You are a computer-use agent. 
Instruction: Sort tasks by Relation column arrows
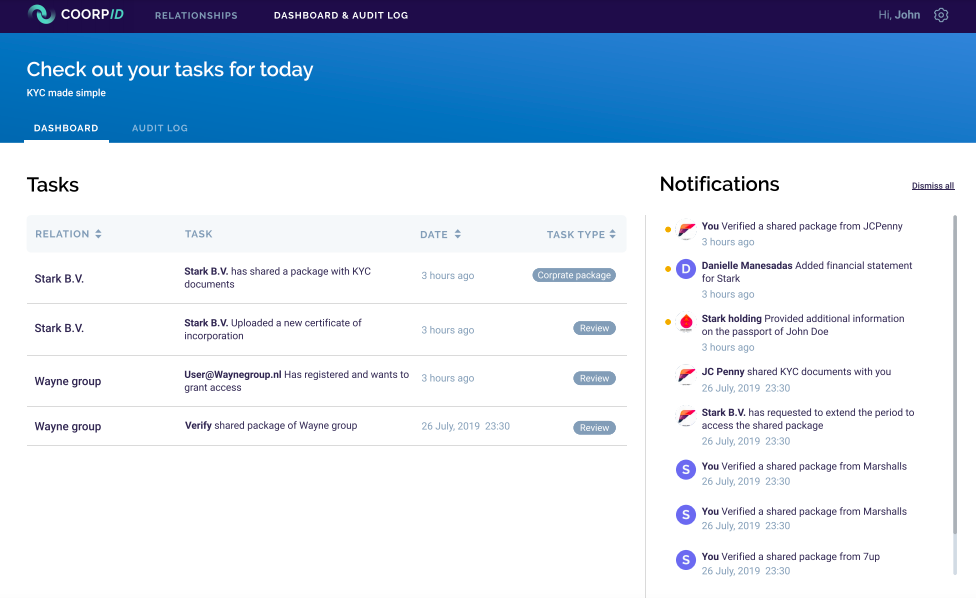point(98,234)
